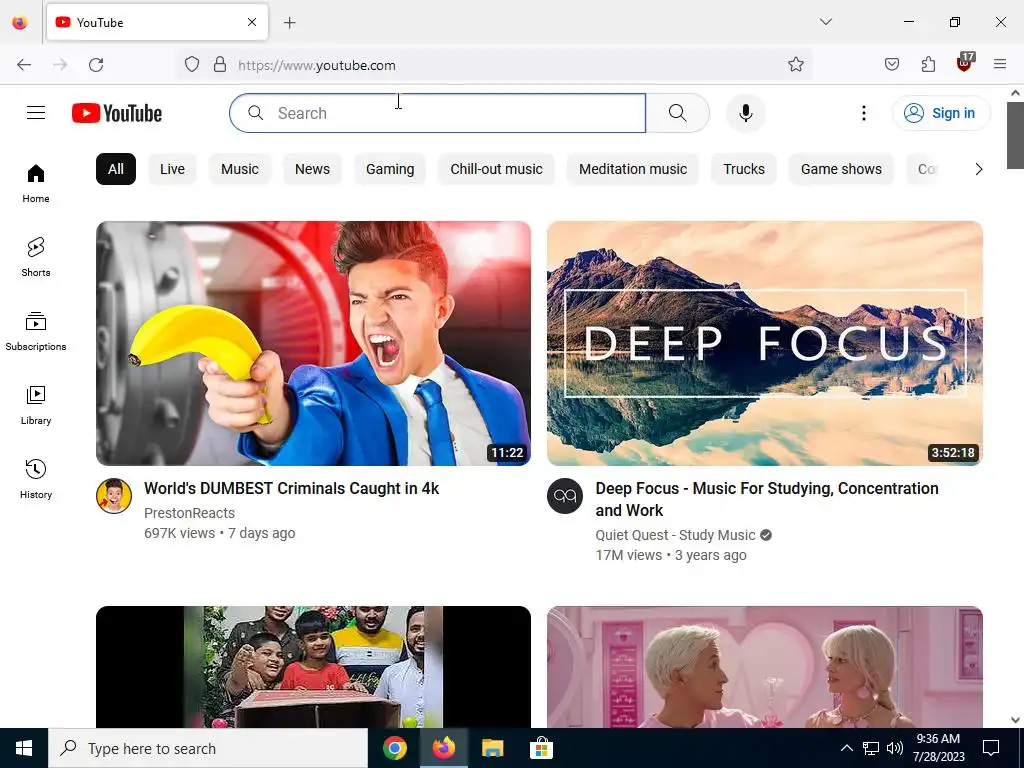The height and width of the screenshot is (768, 1024).
Task: Select the Live filter chip
Action: [x=172, y=169]
